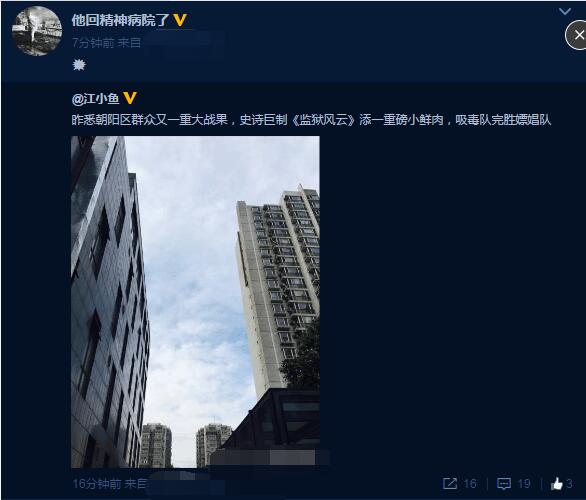Enlarge the reposted building photo
Viewport: 586px width, 500px height.
(x=195, y=302)
